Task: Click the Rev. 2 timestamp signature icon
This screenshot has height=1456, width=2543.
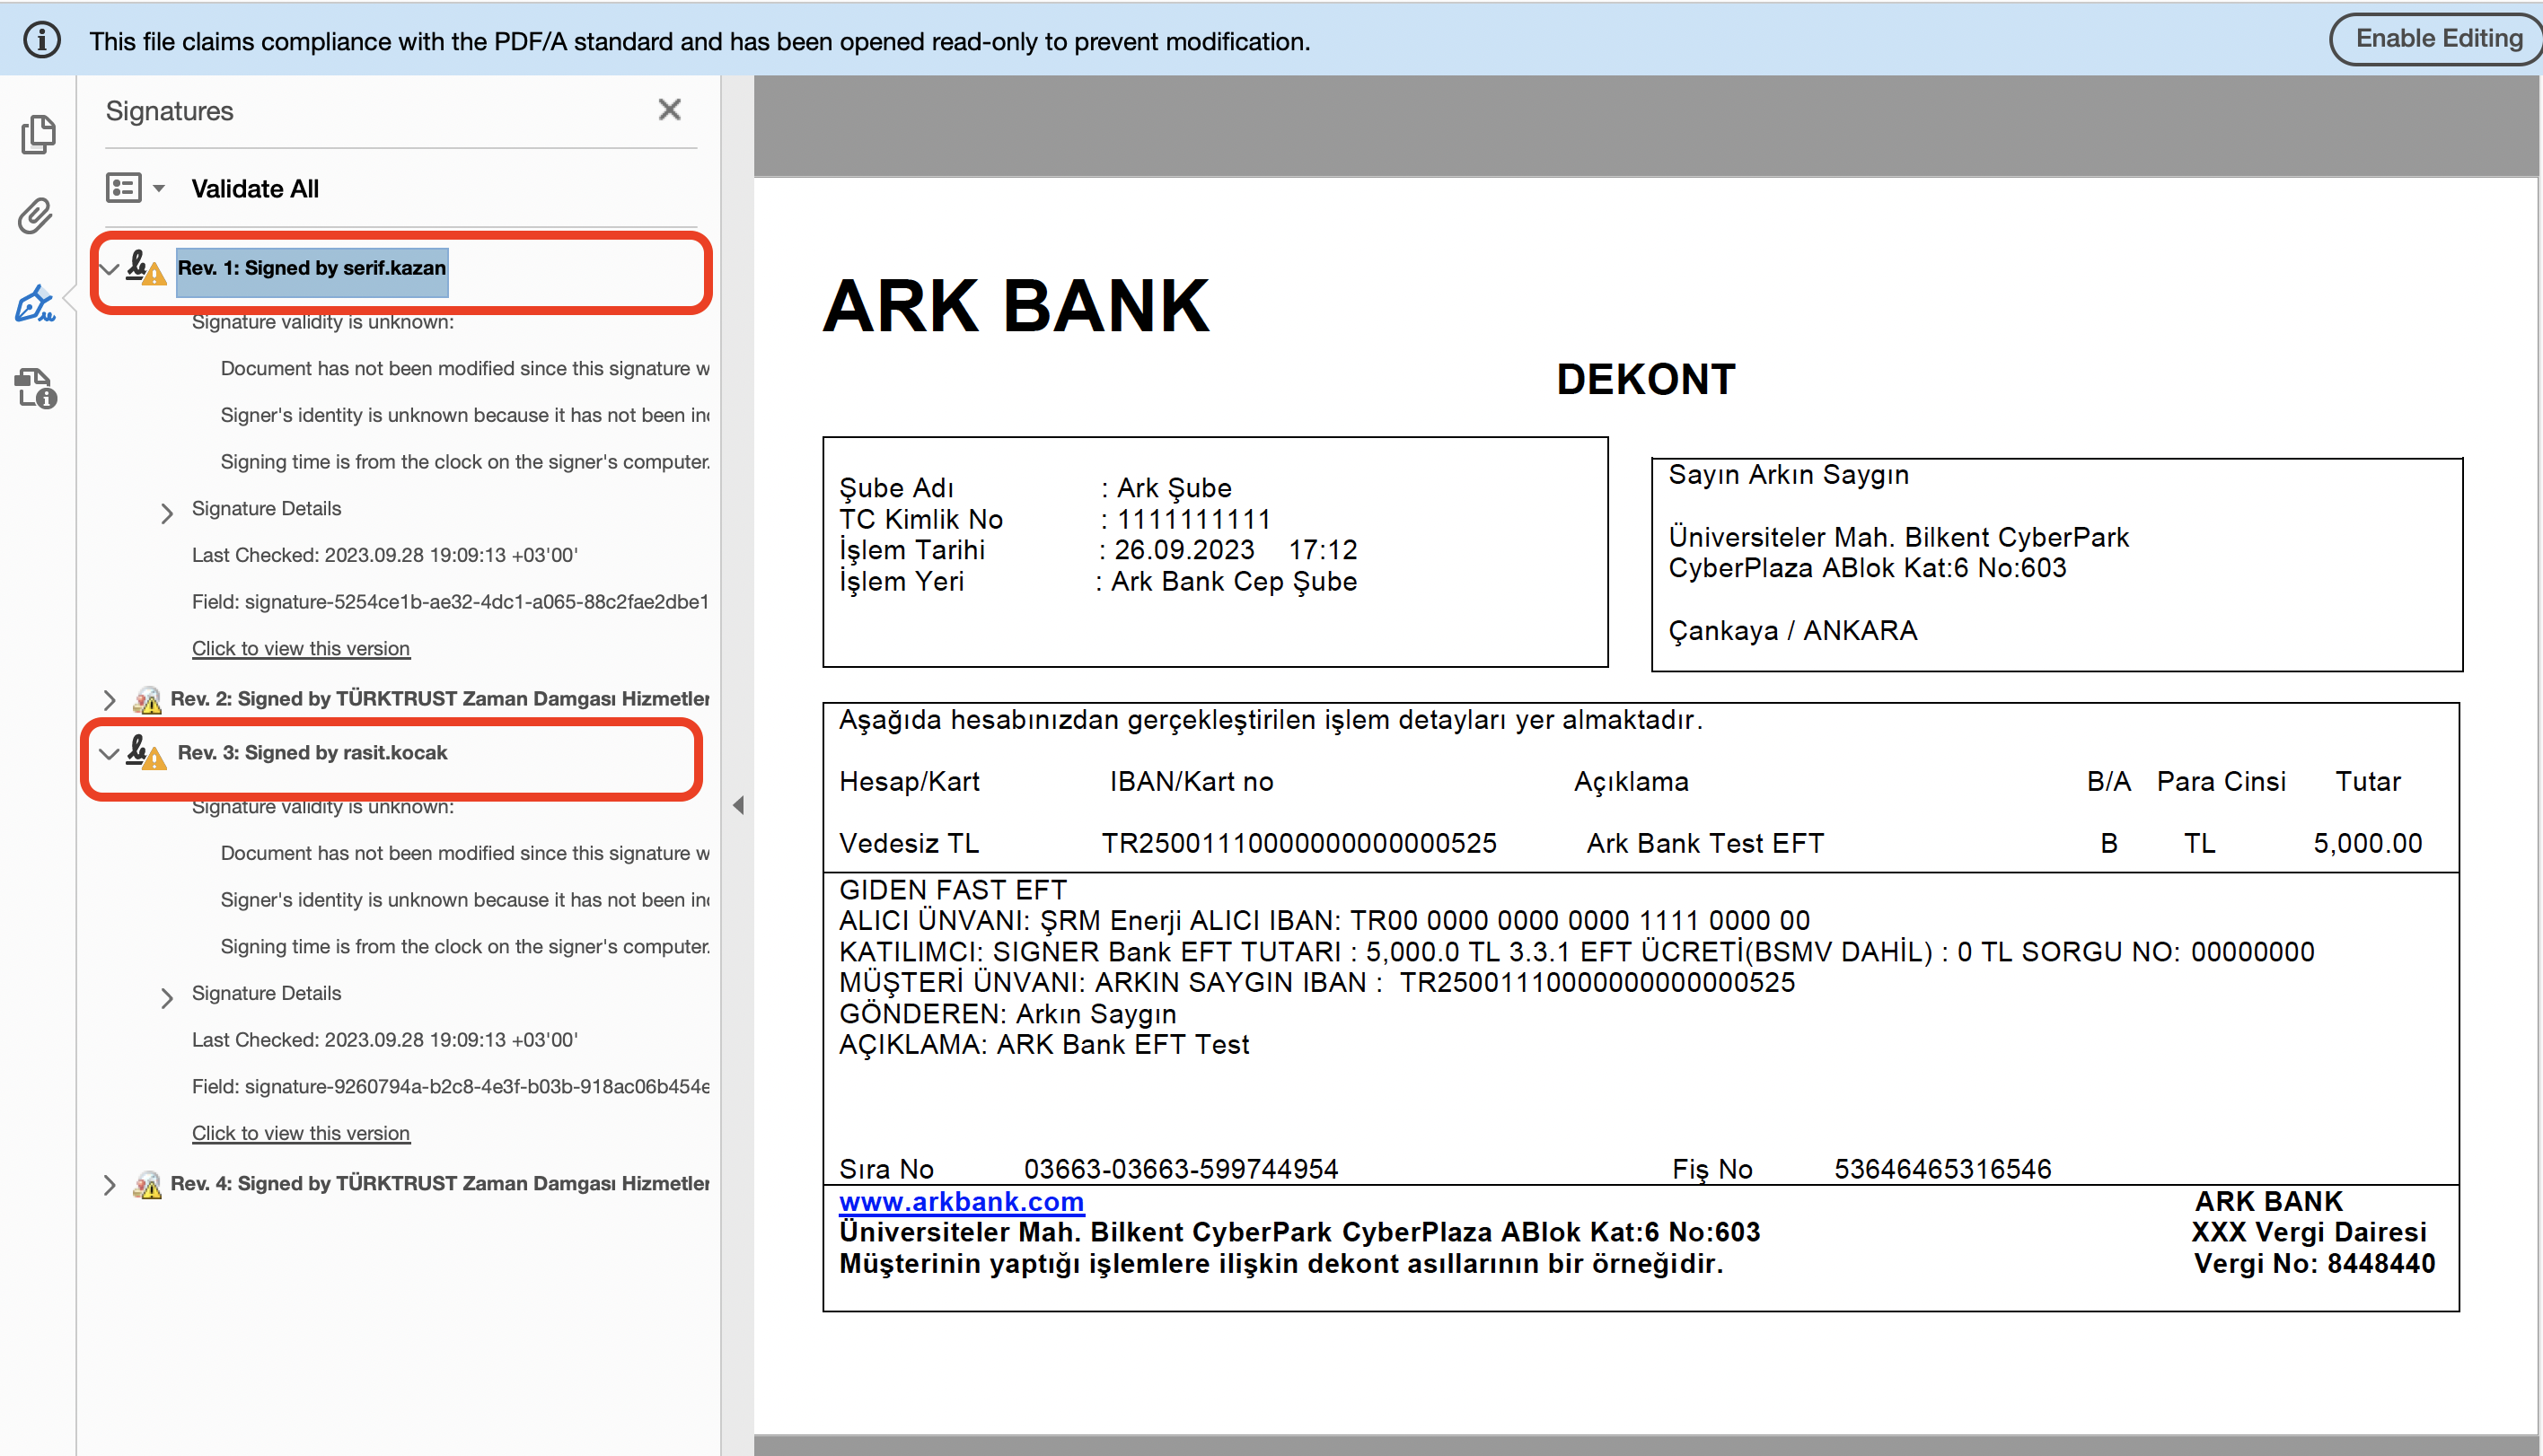Action: (147, 699)
